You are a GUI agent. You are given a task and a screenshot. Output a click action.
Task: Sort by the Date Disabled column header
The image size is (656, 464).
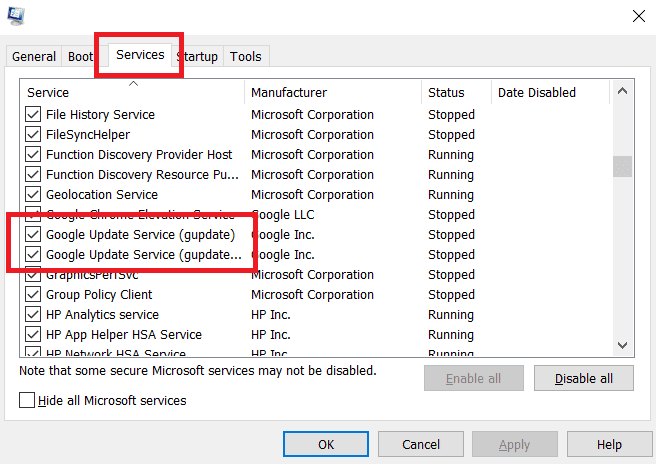click(x=550, y=92)
